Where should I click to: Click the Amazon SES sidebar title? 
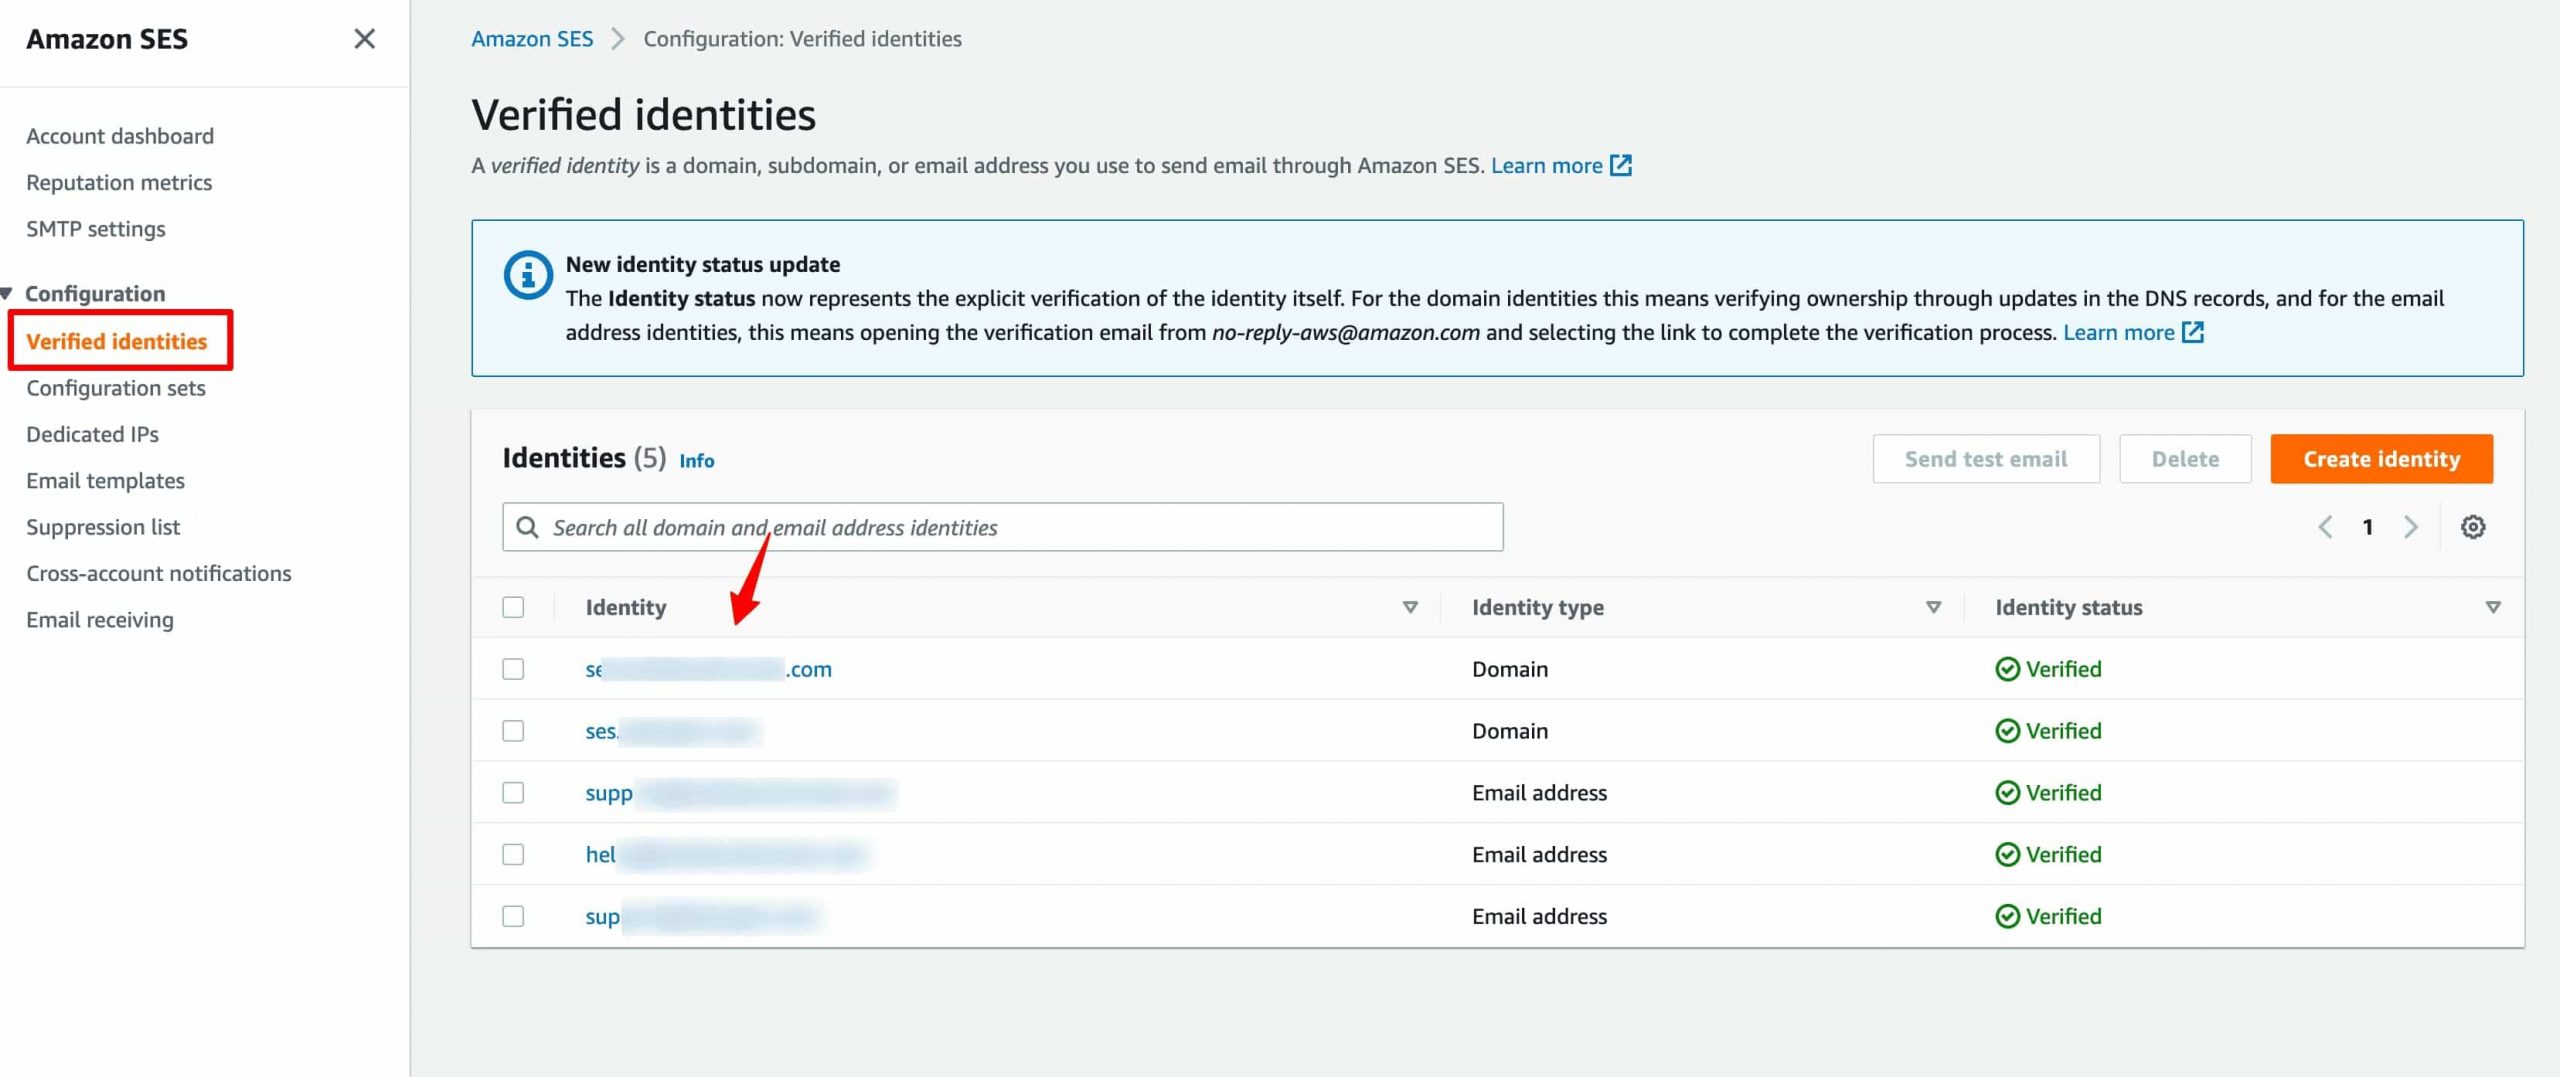tap(107, 39)
